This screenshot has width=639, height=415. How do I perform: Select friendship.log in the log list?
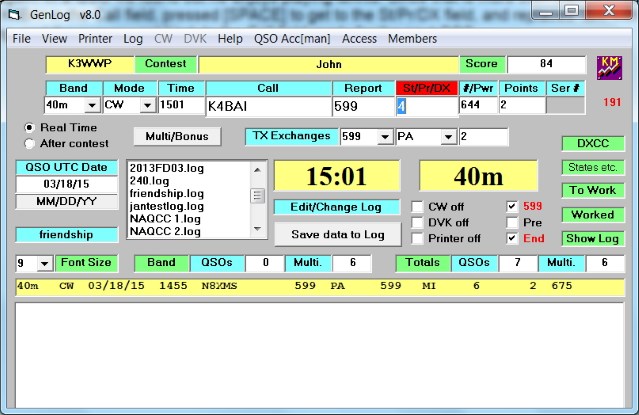(167, 193)
